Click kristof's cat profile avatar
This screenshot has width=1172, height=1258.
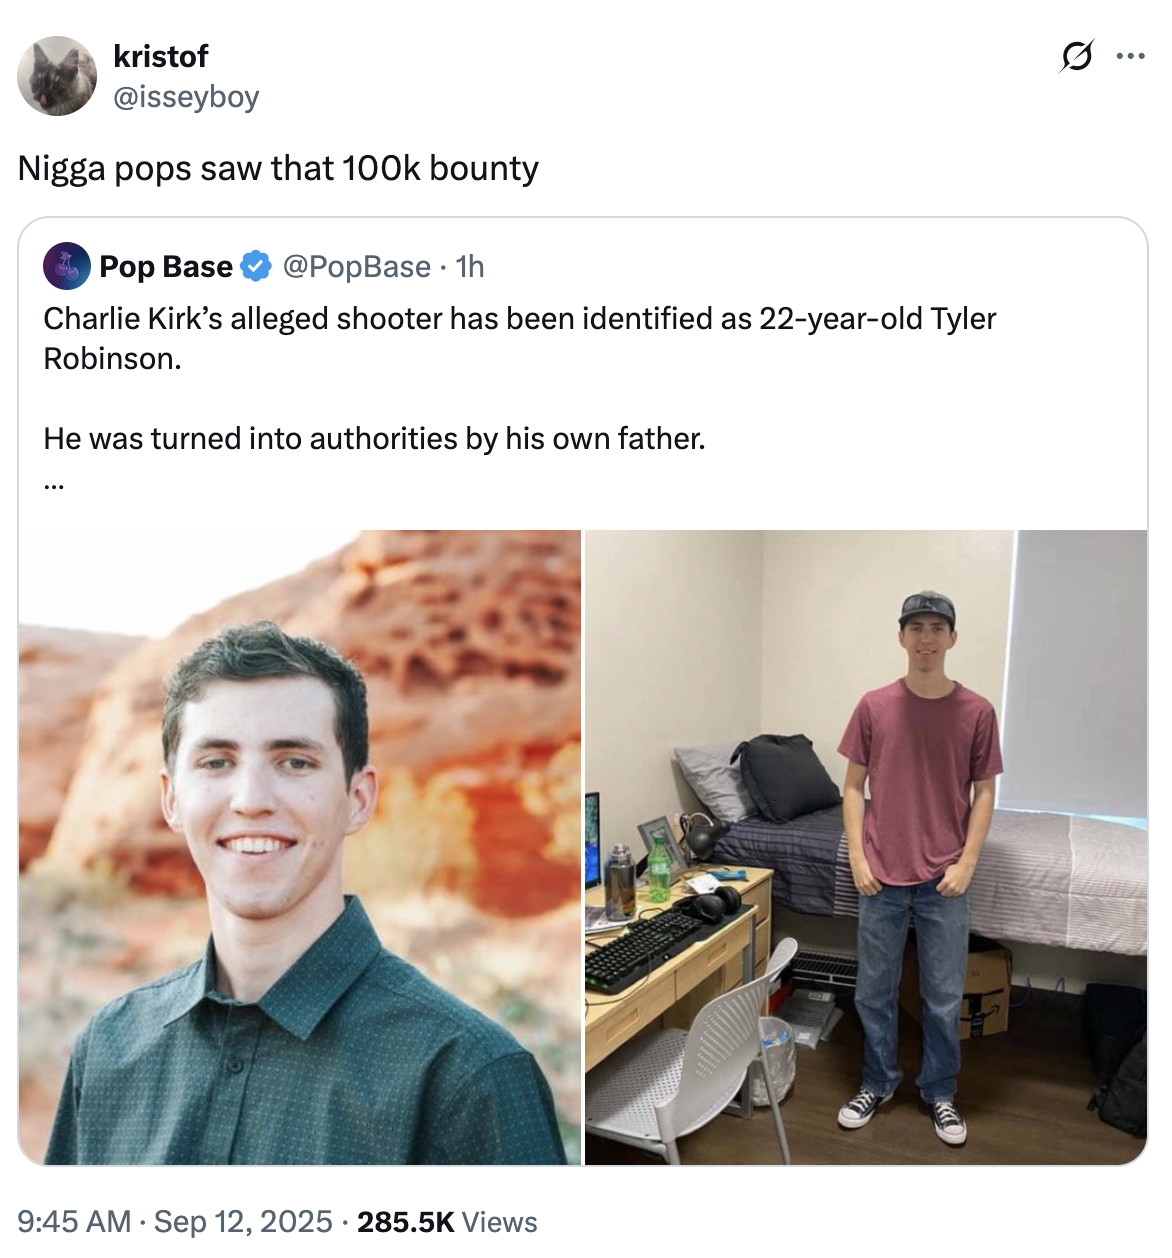[57, 76]
